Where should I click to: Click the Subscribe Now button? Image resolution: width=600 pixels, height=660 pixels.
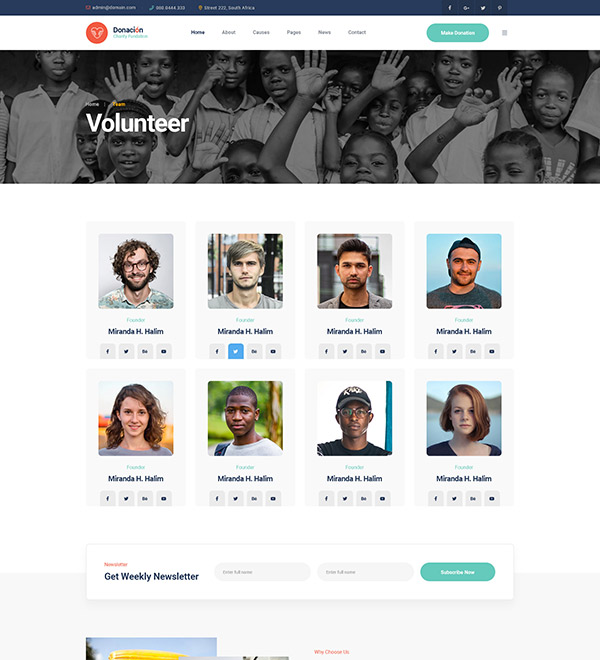point(458,572)
